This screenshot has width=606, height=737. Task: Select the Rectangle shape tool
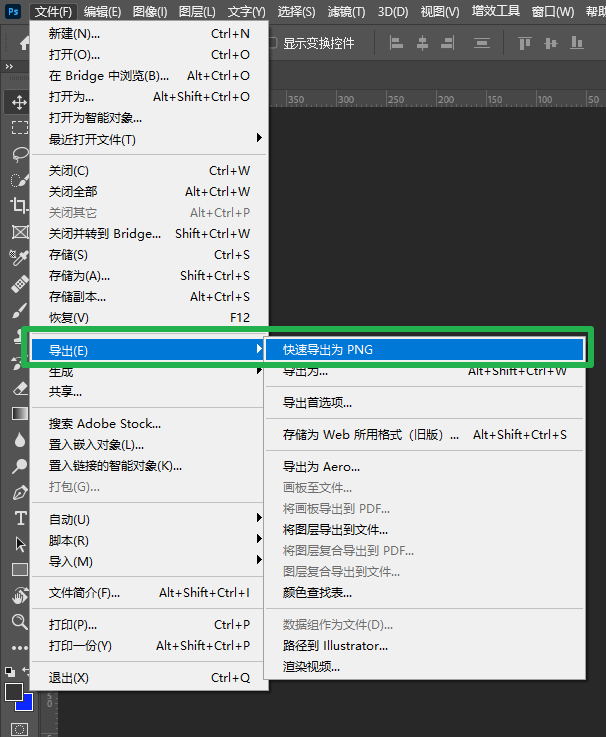[x=19, y=570]
